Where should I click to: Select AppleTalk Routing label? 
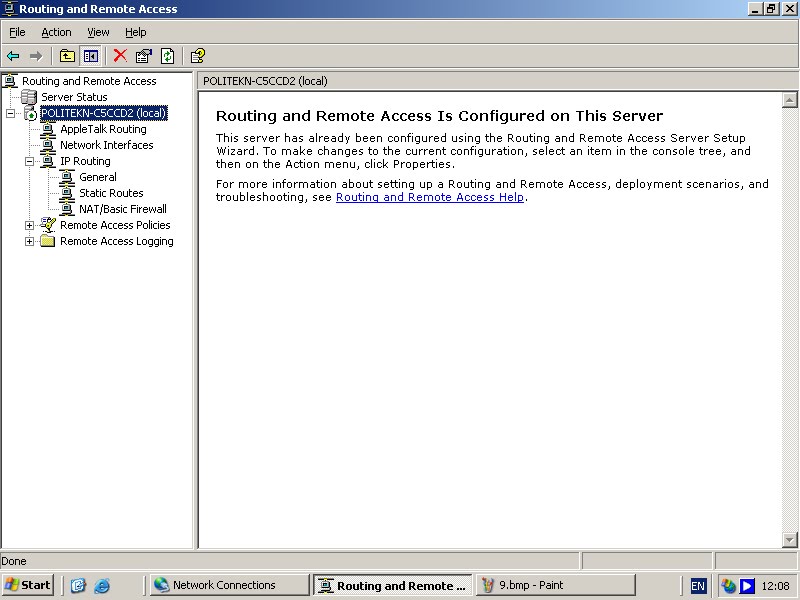[104, 129]
